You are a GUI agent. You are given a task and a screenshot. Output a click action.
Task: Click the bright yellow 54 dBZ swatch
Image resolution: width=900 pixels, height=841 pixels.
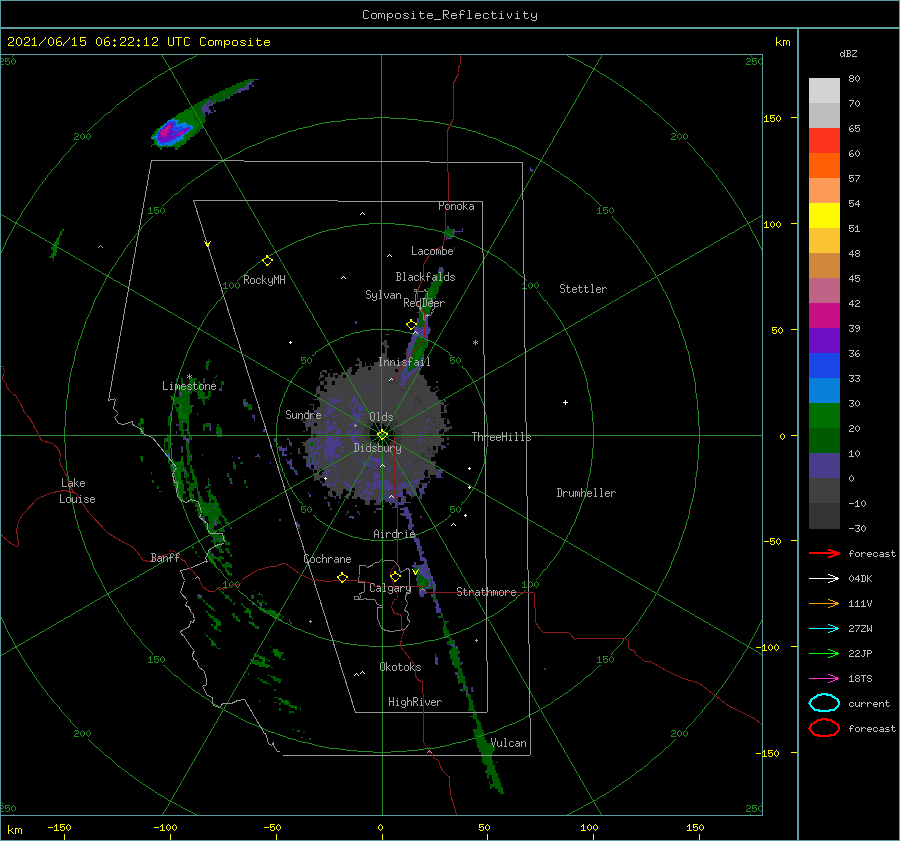click(824, 215)
